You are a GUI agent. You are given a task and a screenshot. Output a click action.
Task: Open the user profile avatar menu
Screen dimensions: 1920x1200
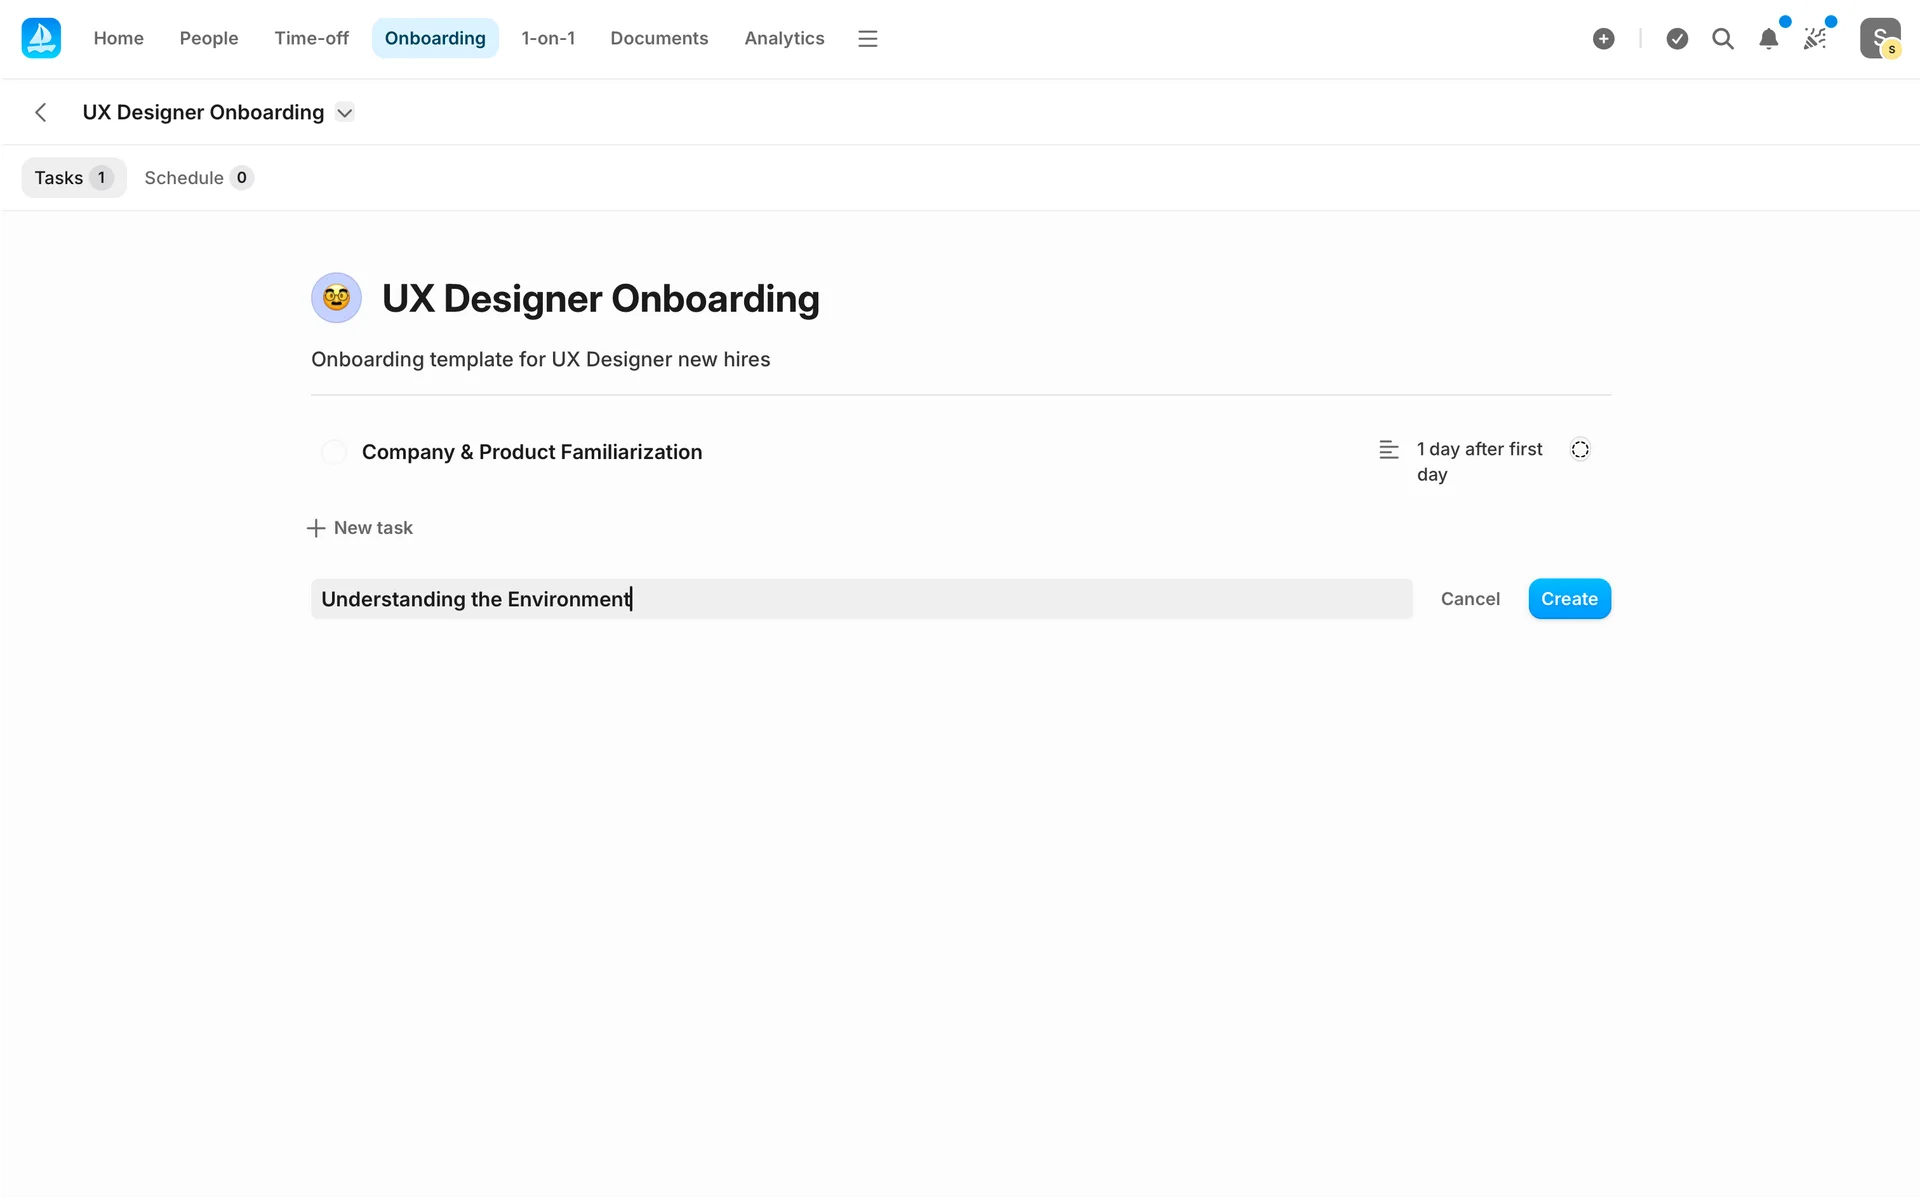pyautogui.click(x=1879, y=39)
